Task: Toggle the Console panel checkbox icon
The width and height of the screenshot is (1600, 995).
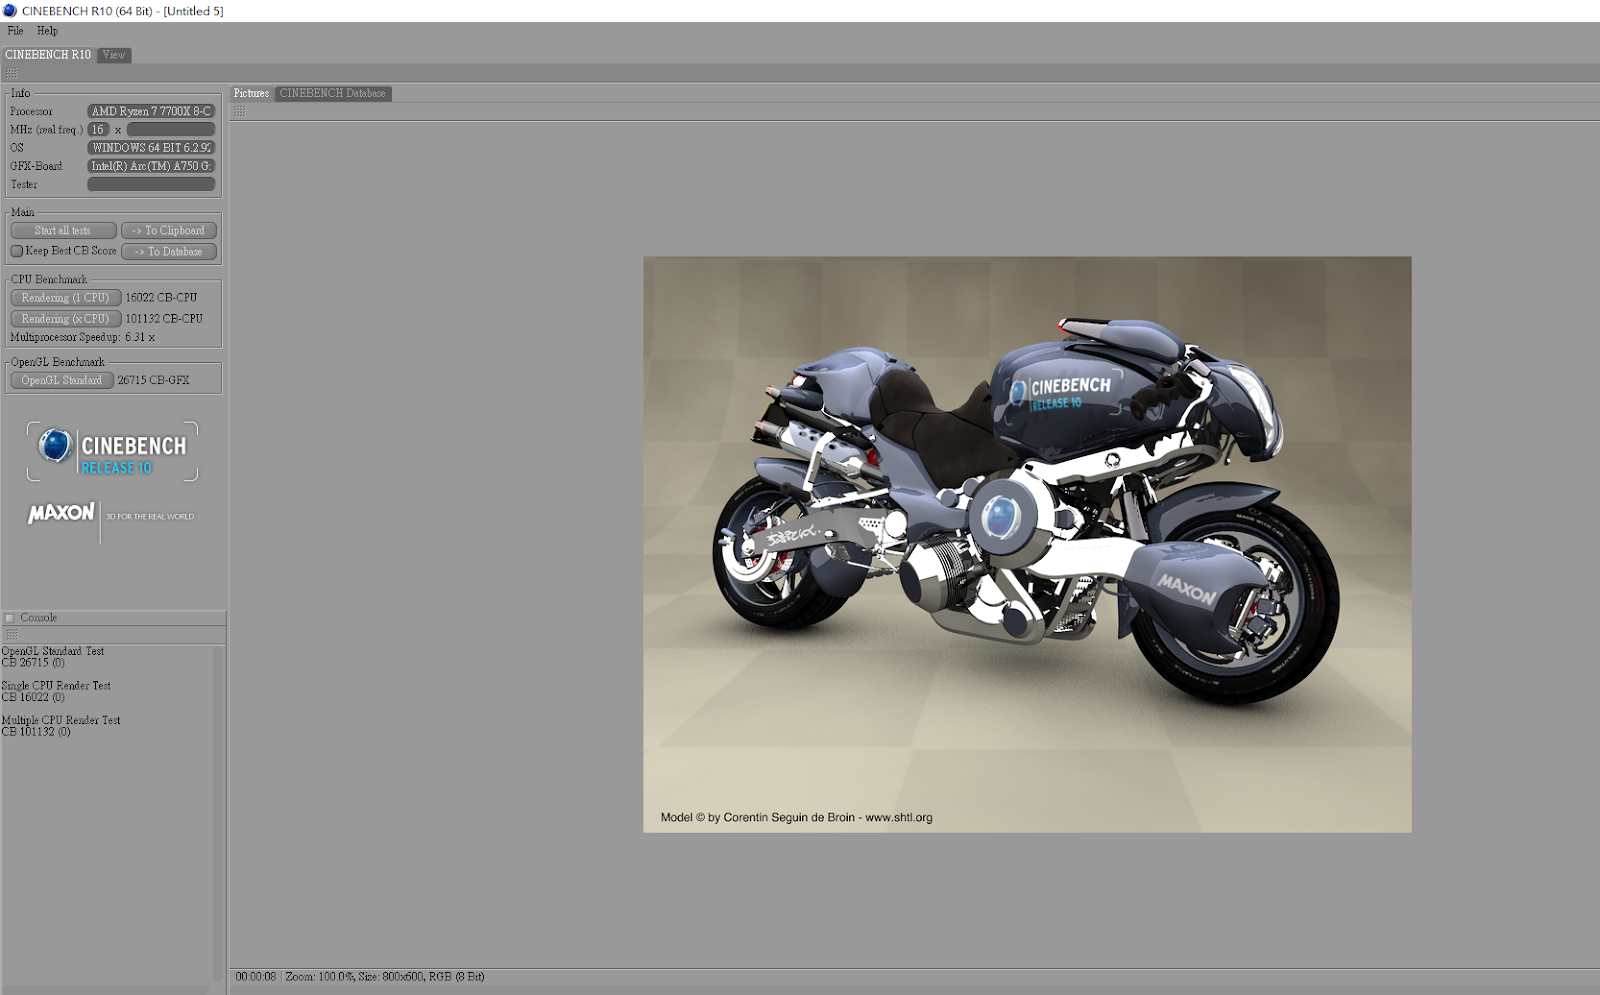Action: click(x=10, y=618)
